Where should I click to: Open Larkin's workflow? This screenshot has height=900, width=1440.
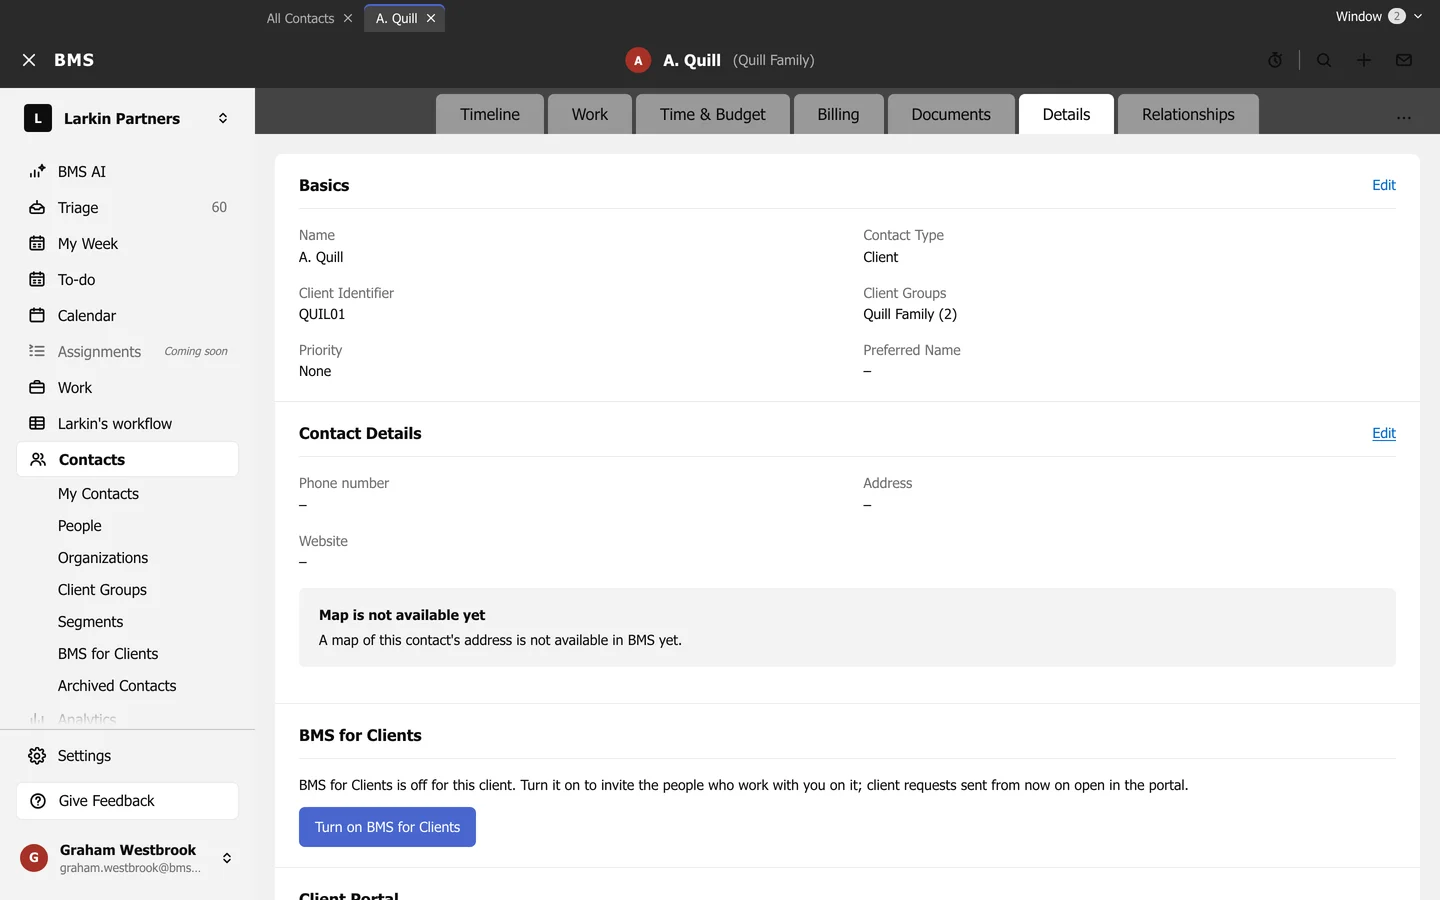tap(127, 424)
